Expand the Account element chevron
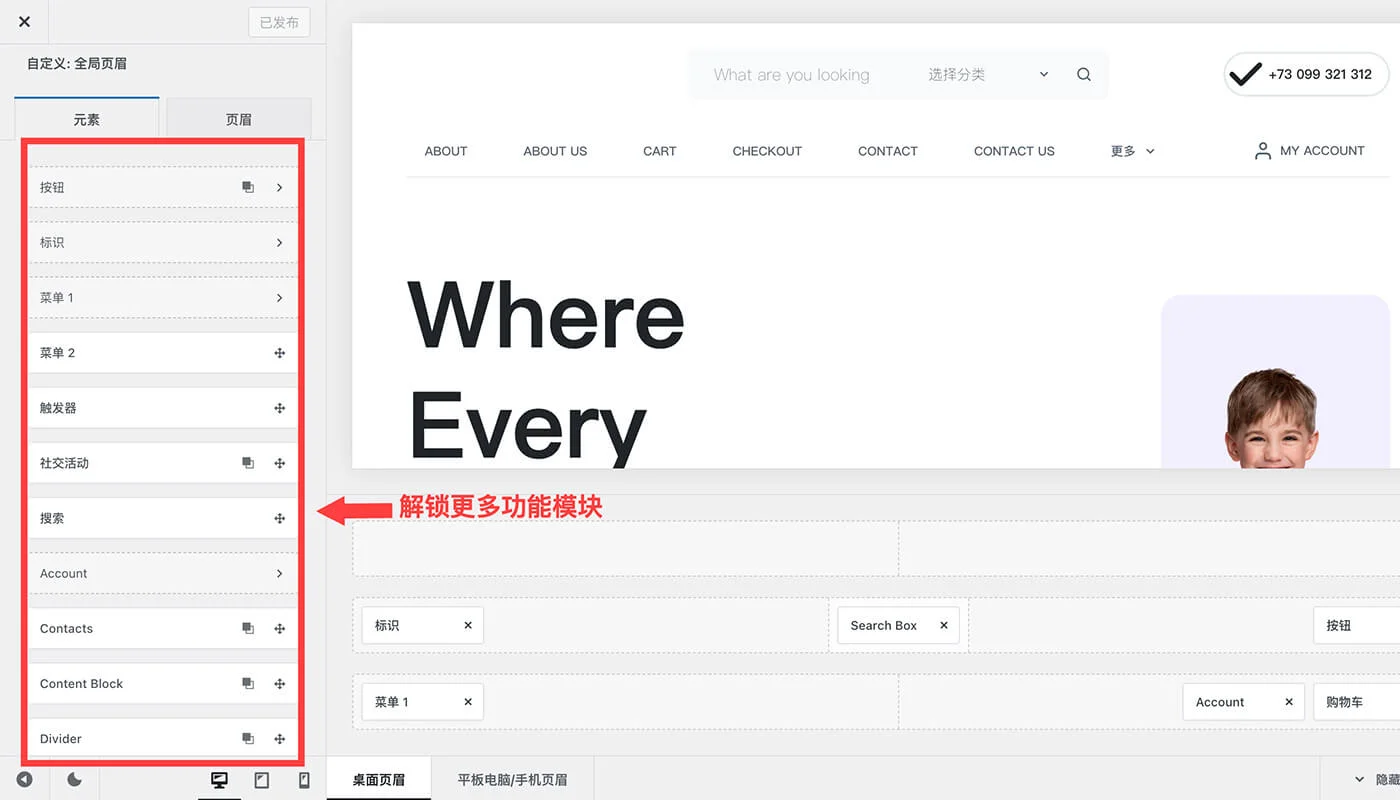1400x800 pixels. [280, 573]
